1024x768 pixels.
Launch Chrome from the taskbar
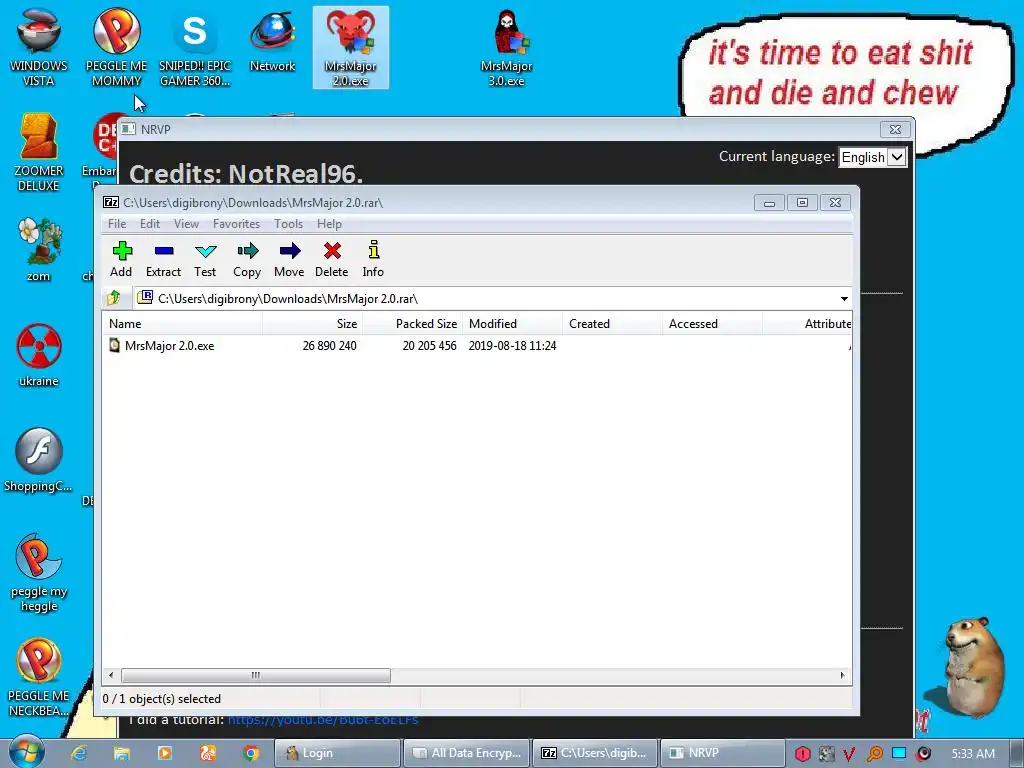251,753
